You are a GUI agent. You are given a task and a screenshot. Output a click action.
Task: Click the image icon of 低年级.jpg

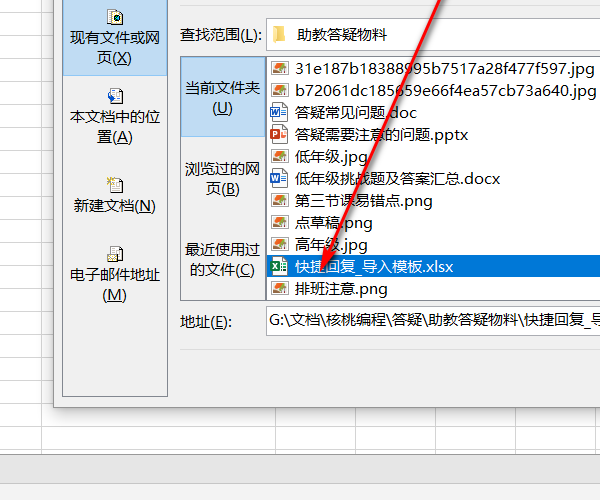[x=279, y=156]
